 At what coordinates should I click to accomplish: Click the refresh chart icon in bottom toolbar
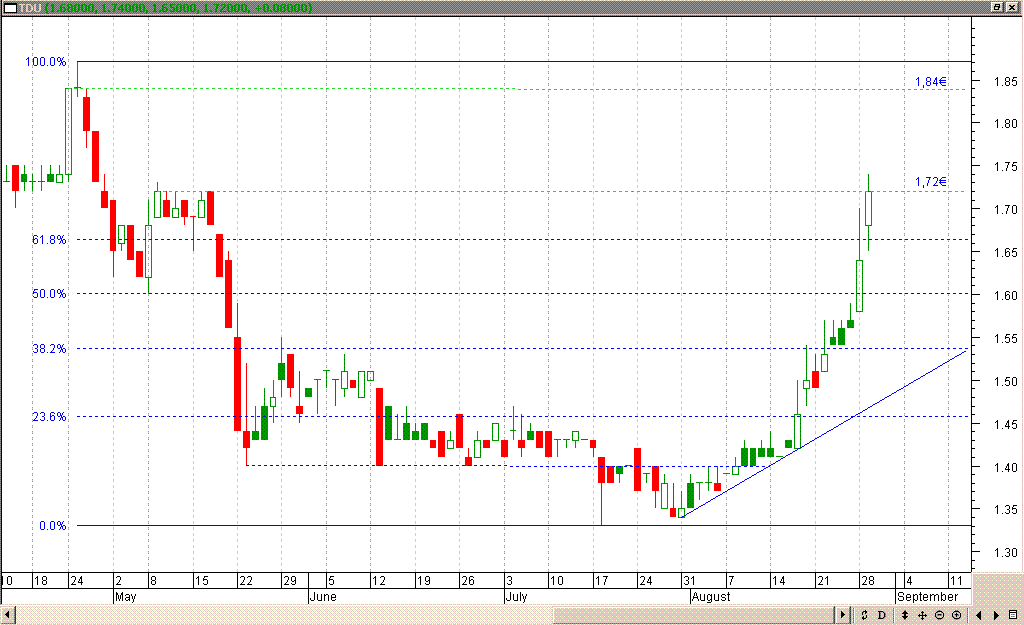point(864,615)
